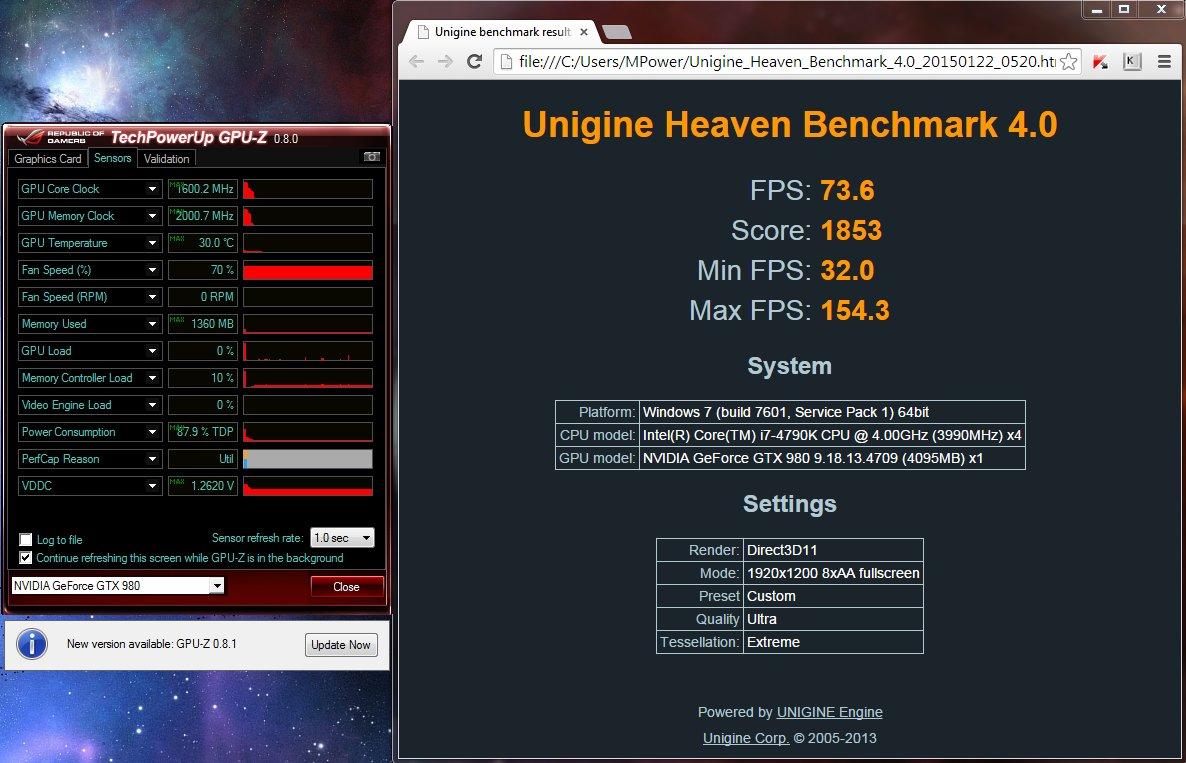This screenshot has height=763, width=1186.
Task: Open the Fan Speed (%) sensor dropdown
Action: pyautogui.click(x=152, y=270)
